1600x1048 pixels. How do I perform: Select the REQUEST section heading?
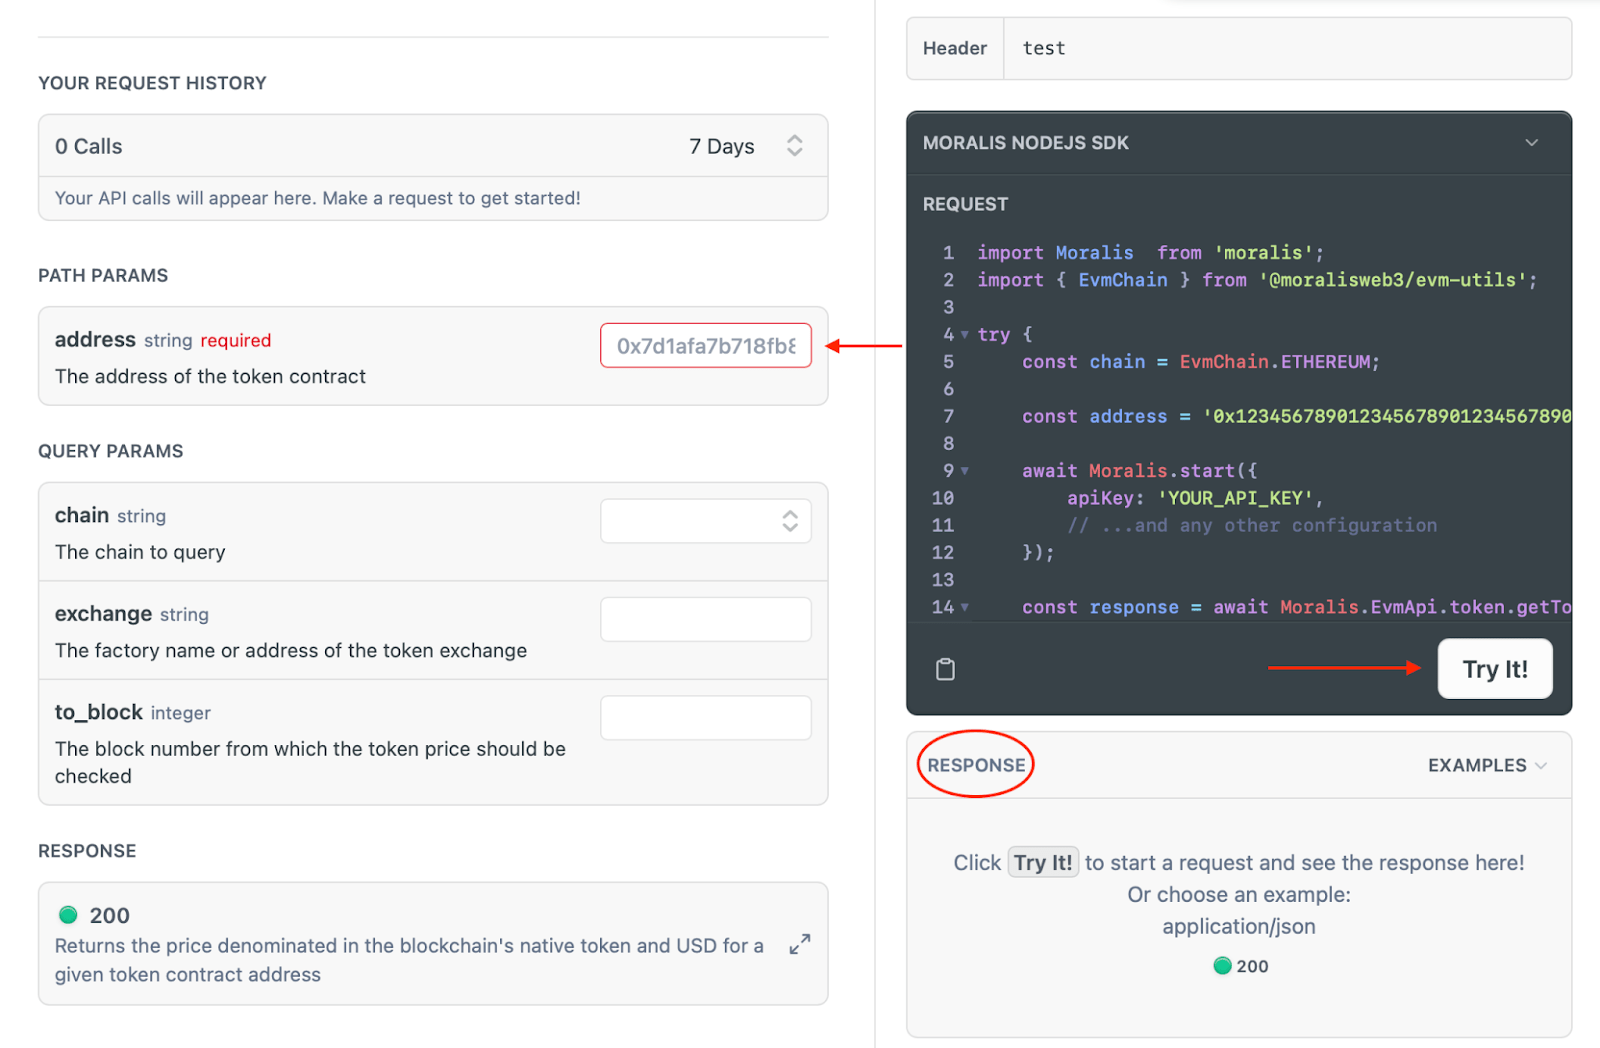(964, 203)
